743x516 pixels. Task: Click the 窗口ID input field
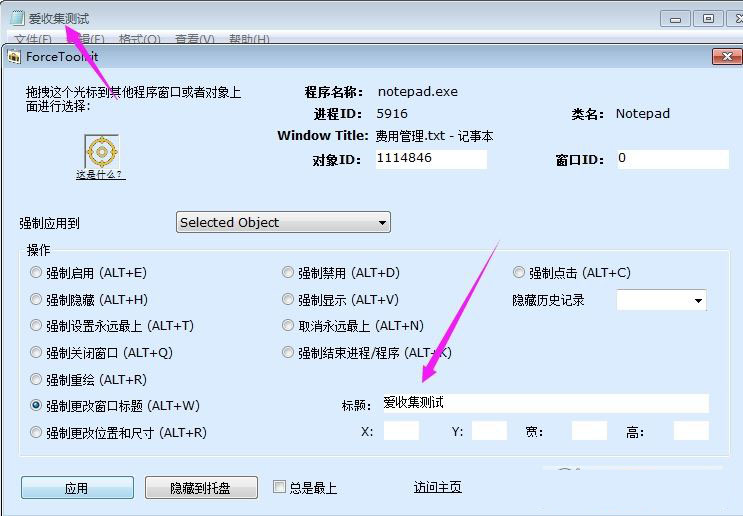(x=671, y=159)
